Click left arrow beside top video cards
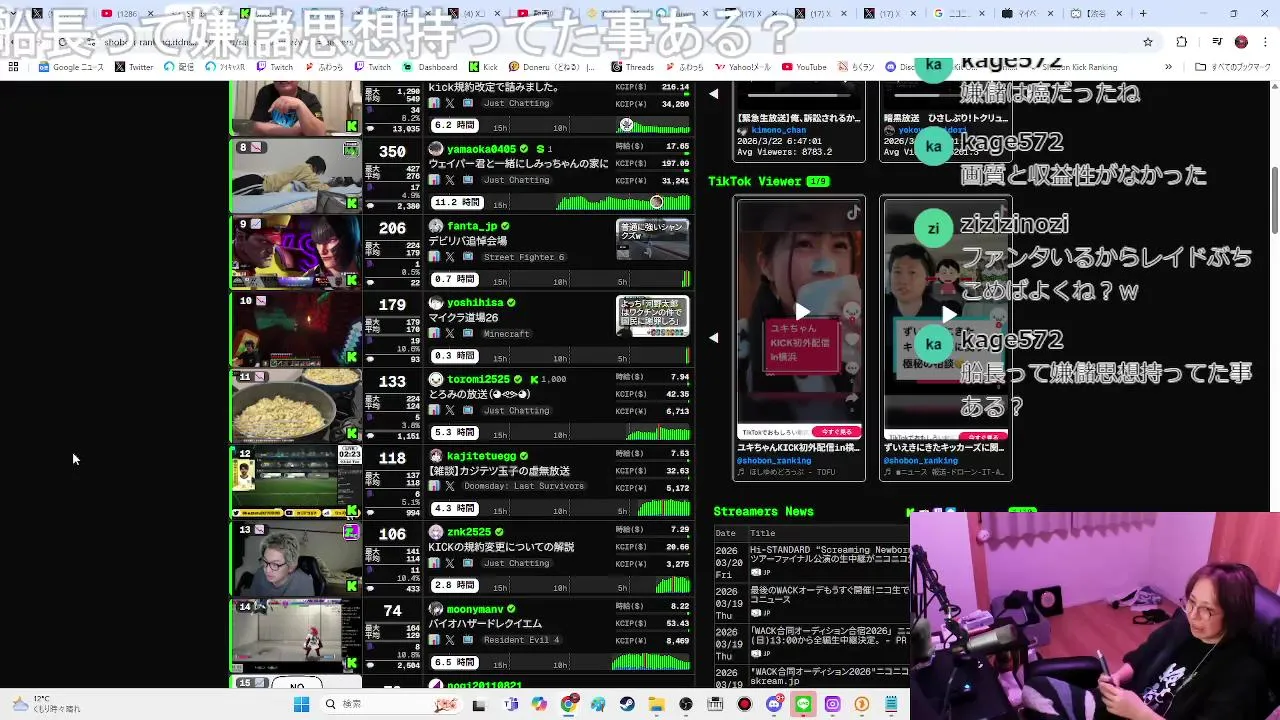1280x720 pixels. click(x=713, y=94)
